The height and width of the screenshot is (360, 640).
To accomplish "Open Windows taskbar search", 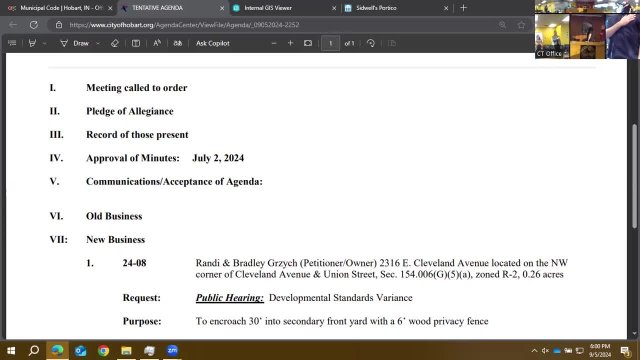I will (34, 351).
